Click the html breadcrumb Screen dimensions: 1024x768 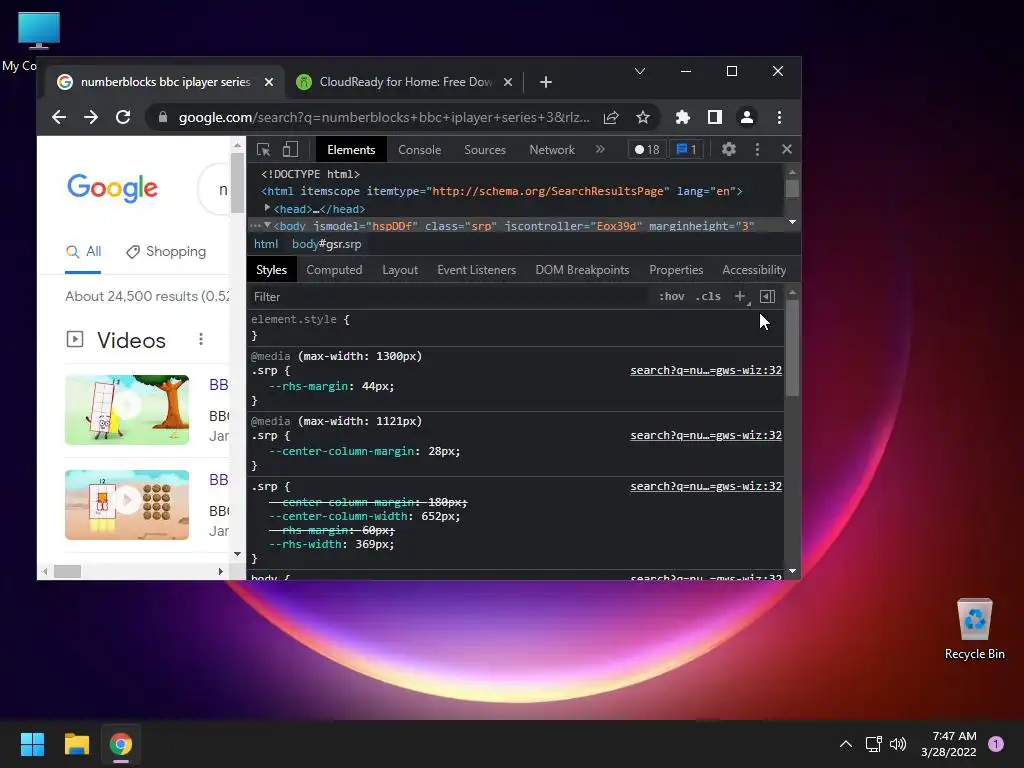[266, 244]
